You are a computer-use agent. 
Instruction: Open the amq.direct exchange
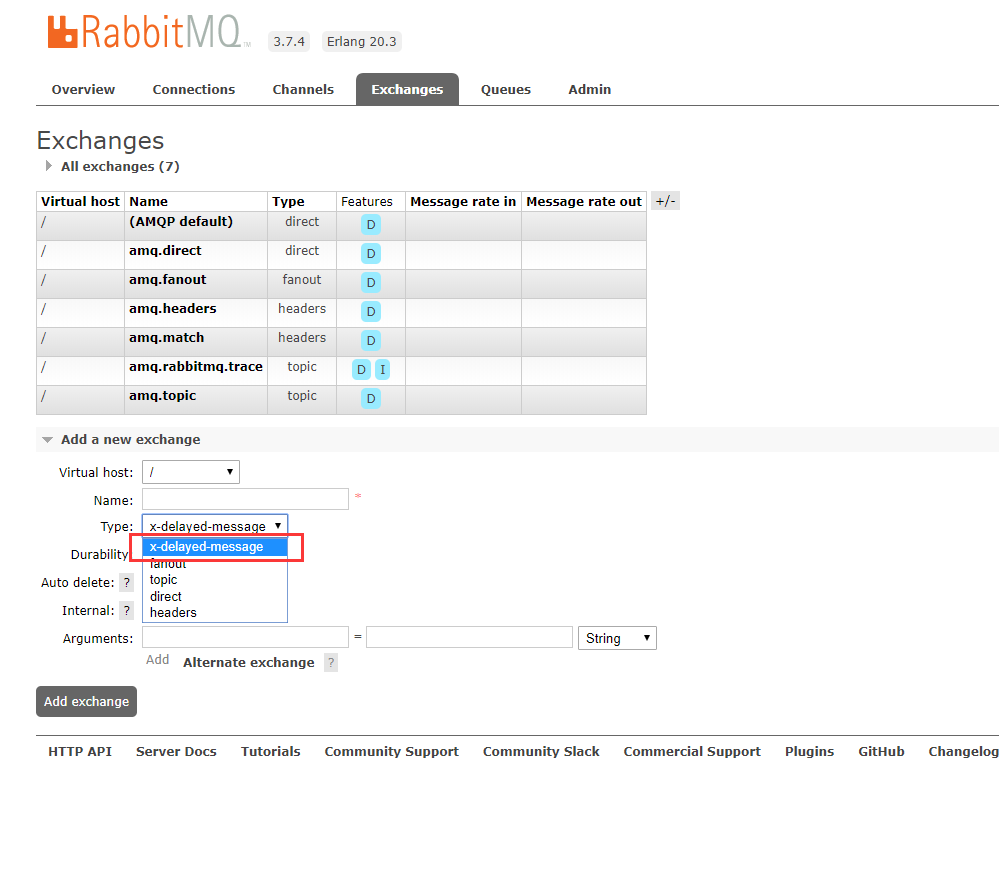[165, 250]
